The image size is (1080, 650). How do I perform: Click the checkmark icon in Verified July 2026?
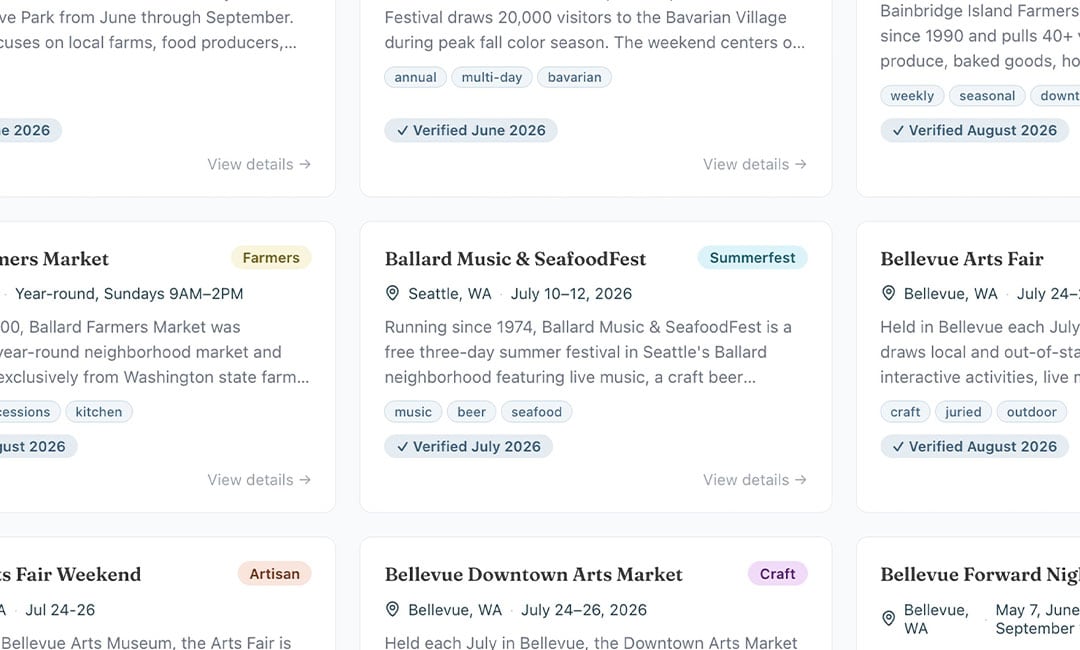pos(402,447)
